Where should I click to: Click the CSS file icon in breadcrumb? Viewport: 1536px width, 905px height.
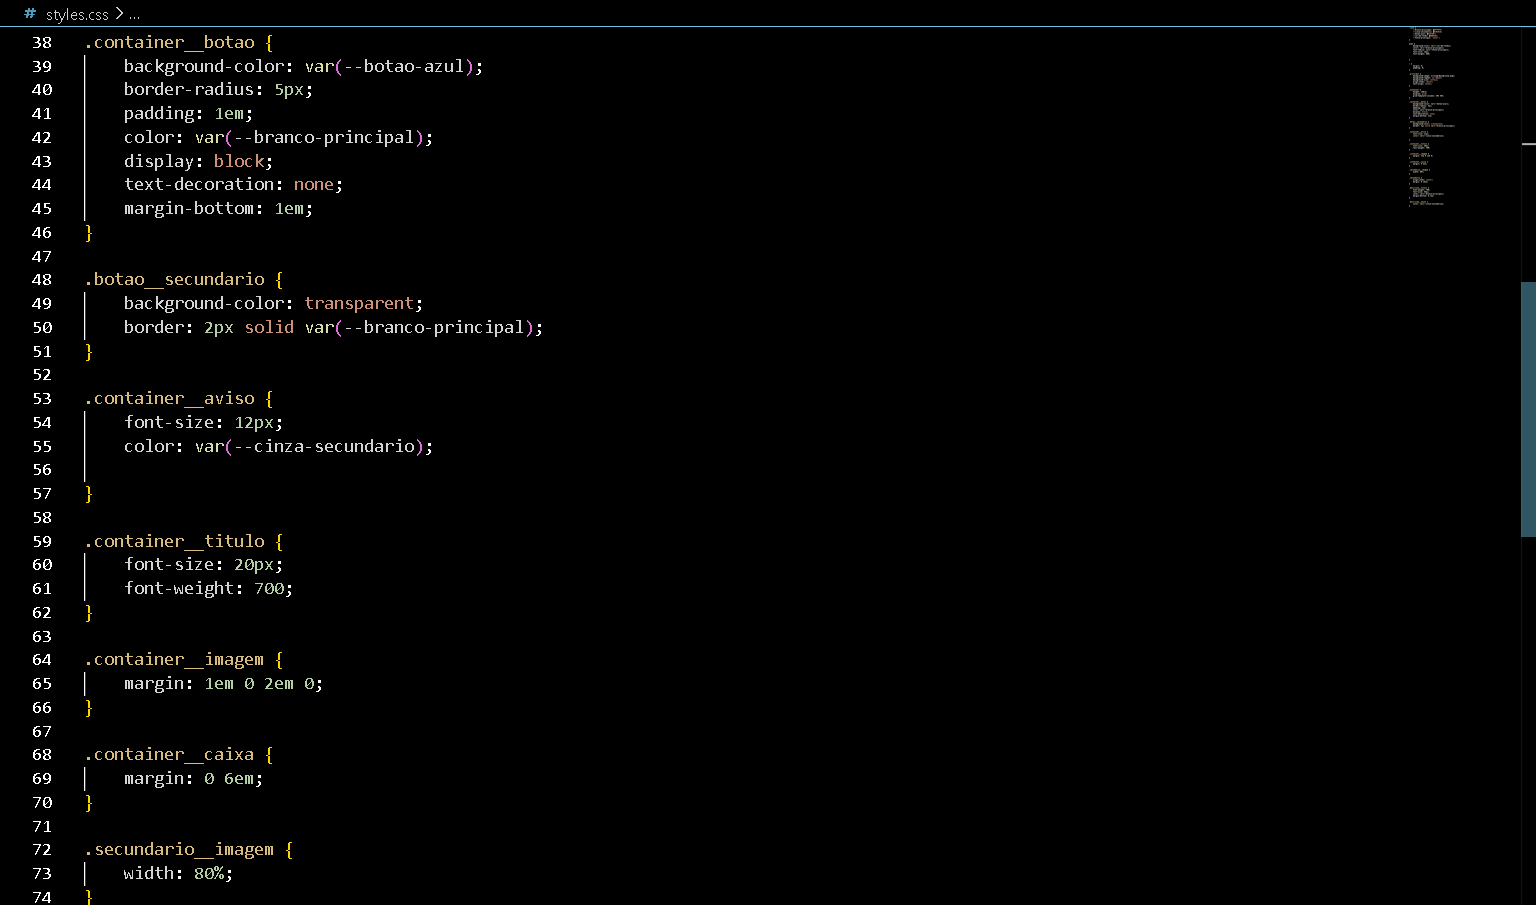tap(30, 14)
